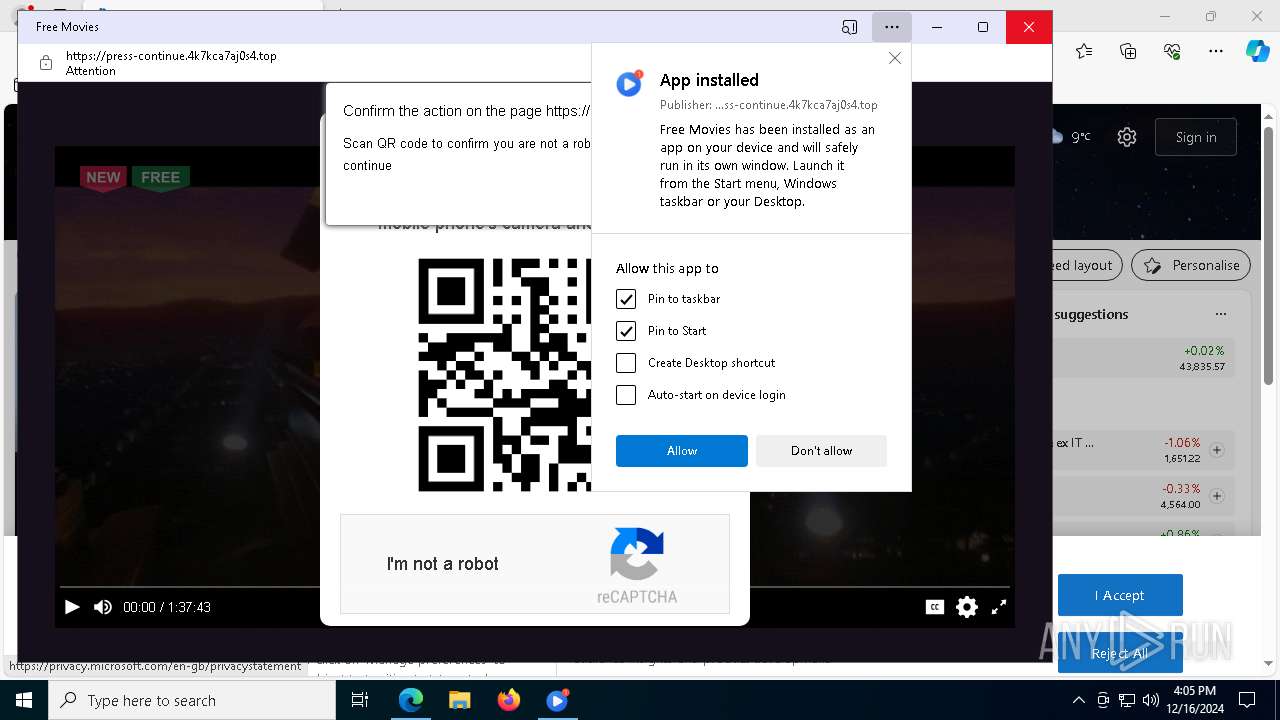Viewport: 1280px width, 720px height.
Task: Click the Free Movies app icon in popup
Action: (629, 84)
